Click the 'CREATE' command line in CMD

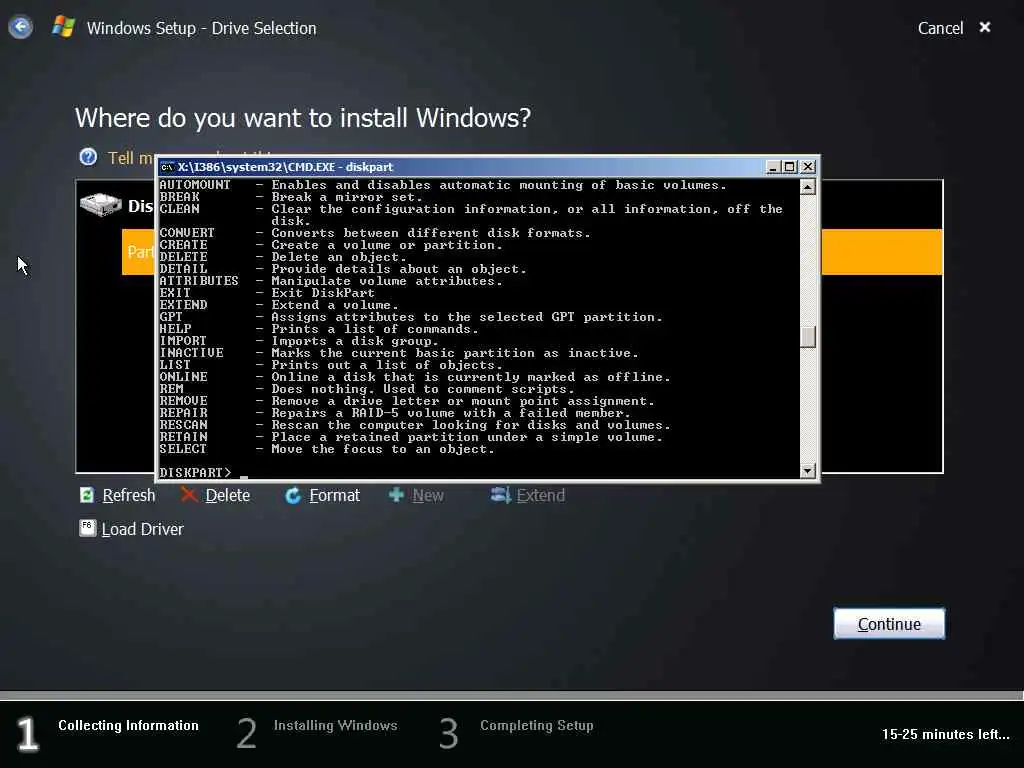pyautogui.click(x=331, y=245)
